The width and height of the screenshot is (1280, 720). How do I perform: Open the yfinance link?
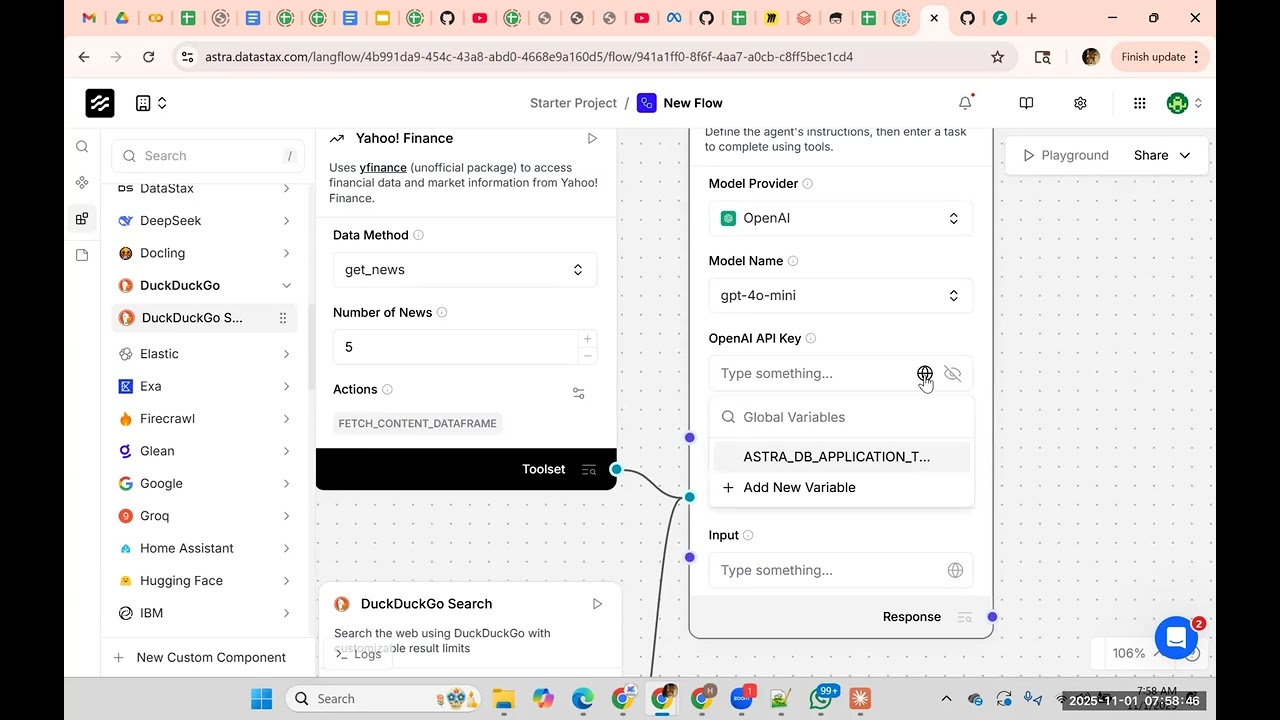point(383,168)
